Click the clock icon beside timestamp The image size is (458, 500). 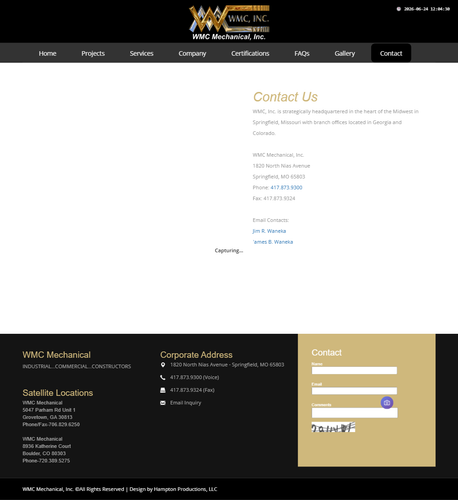point(399,9)
